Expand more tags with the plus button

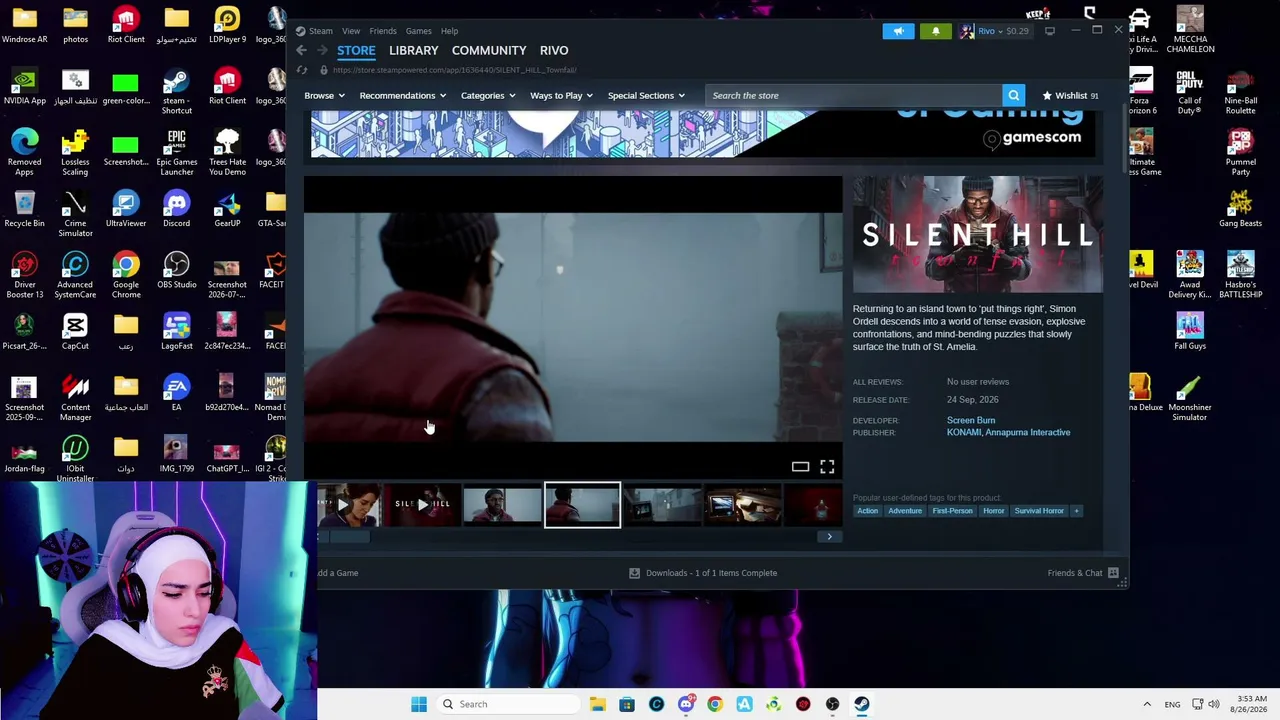(x=1076, y=511)
